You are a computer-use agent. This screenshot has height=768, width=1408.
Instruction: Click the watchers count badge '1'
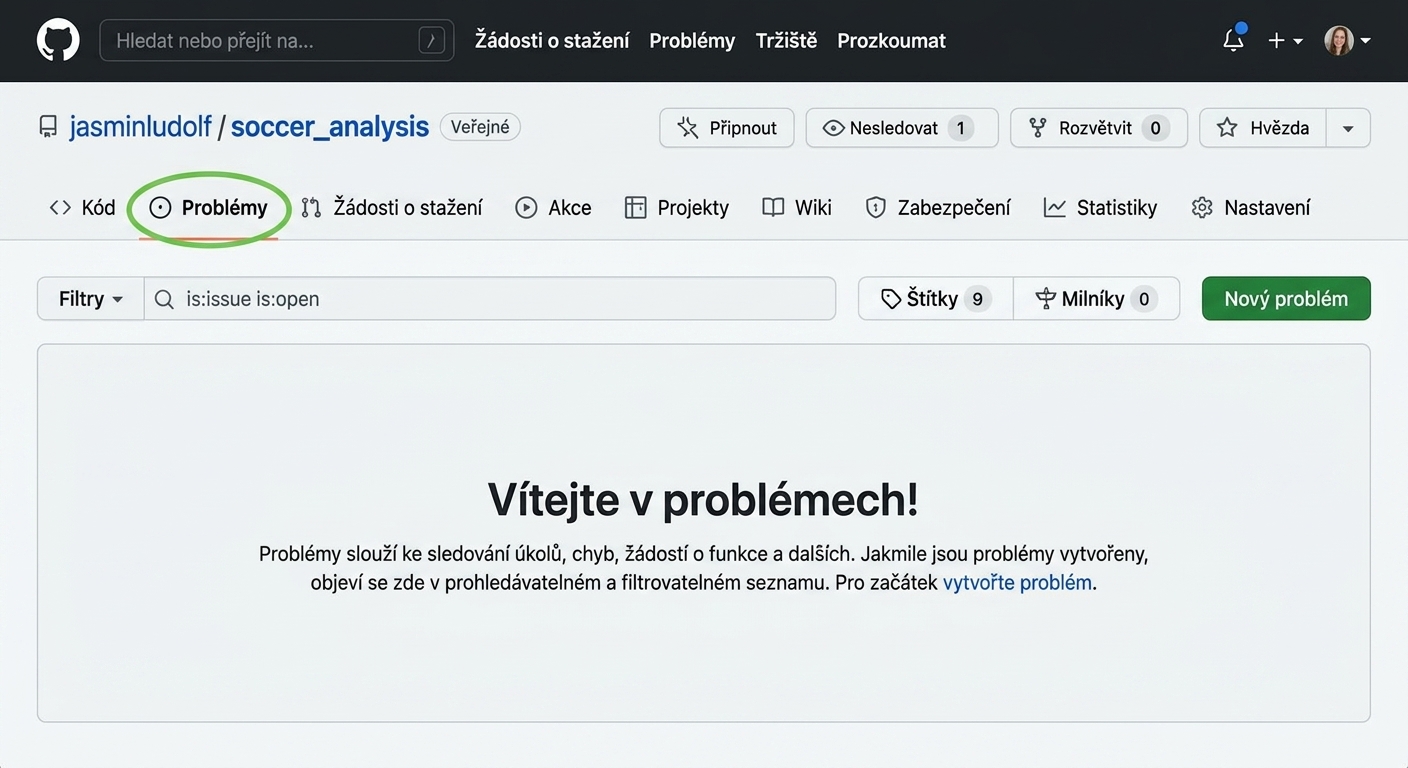click(961, 128)
